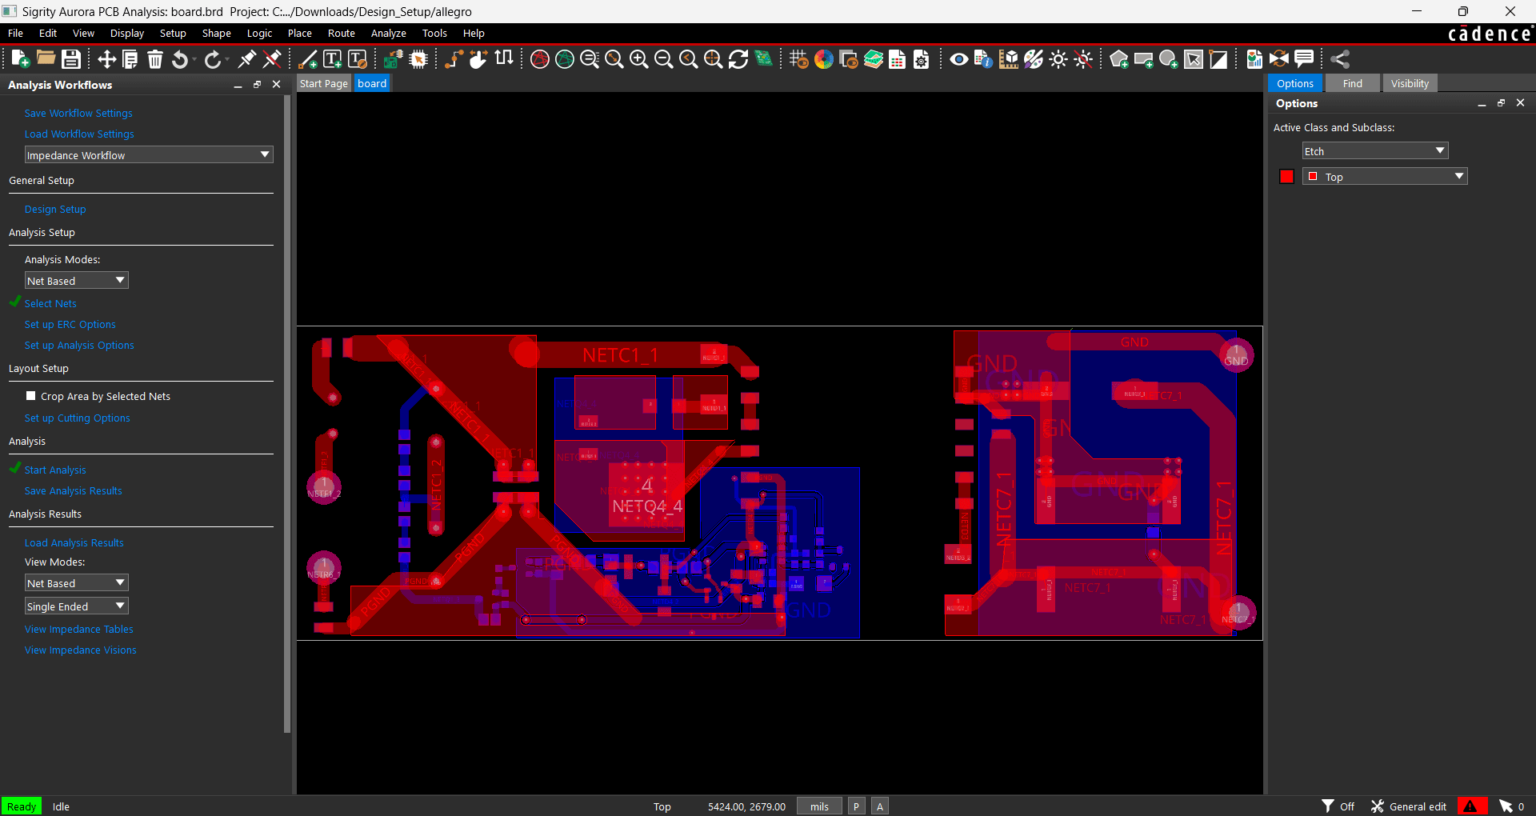Toggle the grid display icon

pyautogui.click(x=798, y=59)
